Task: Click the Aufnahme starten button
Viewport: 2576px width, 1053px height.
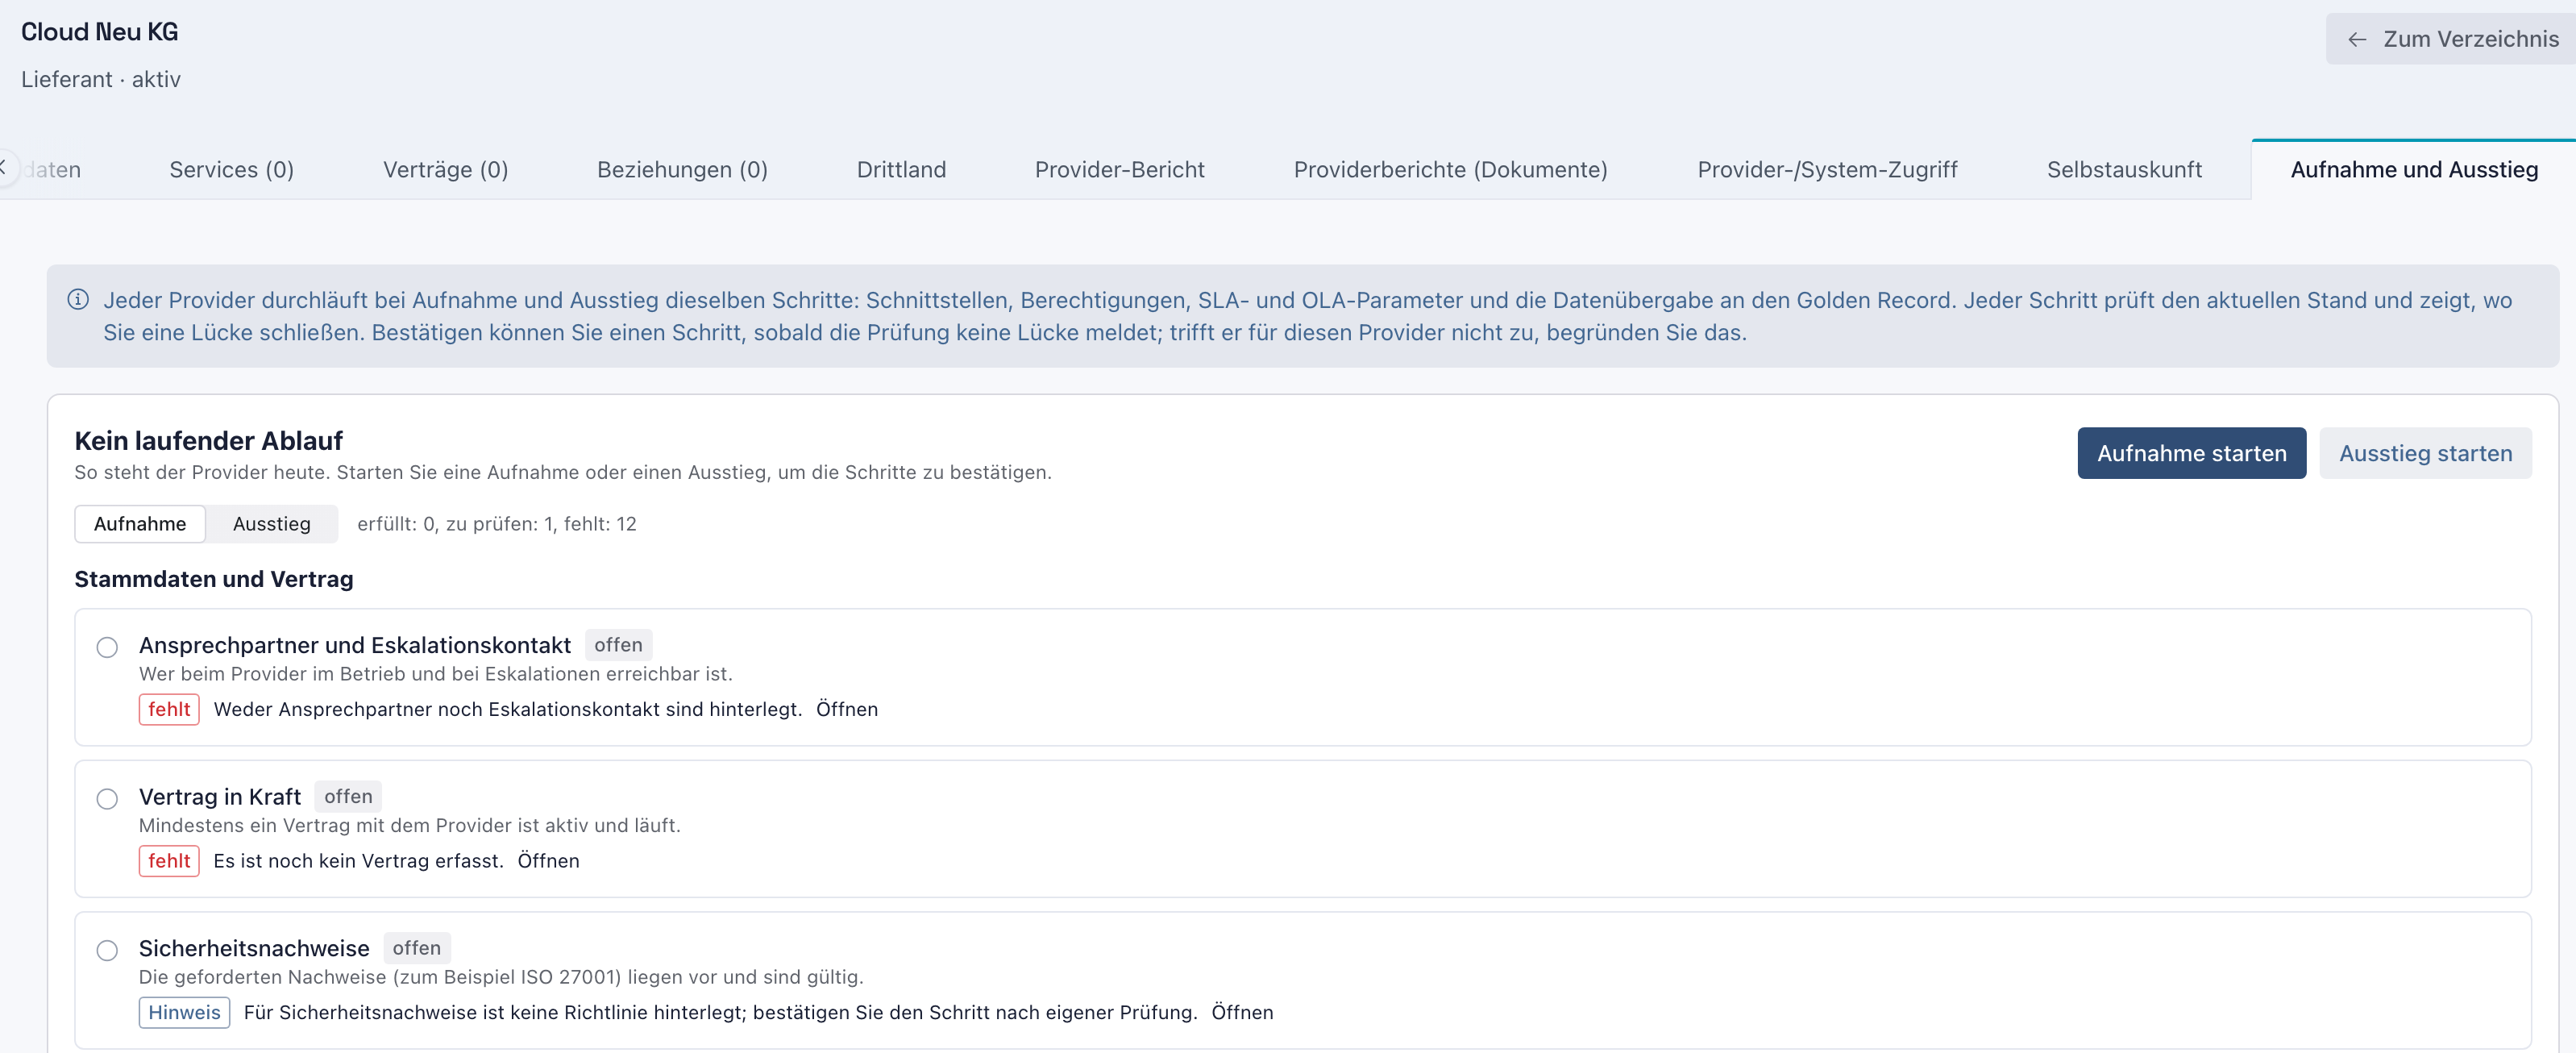Action: pos(2191,453)
